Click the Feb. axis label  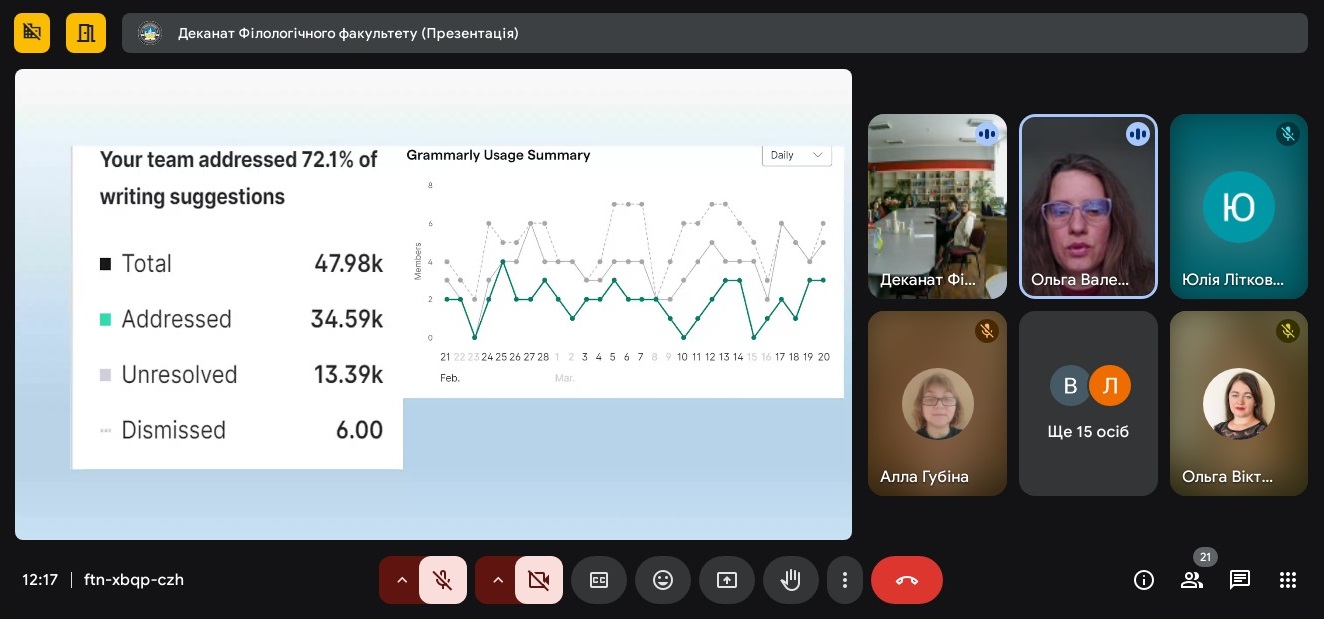click(x=450, y=379)
